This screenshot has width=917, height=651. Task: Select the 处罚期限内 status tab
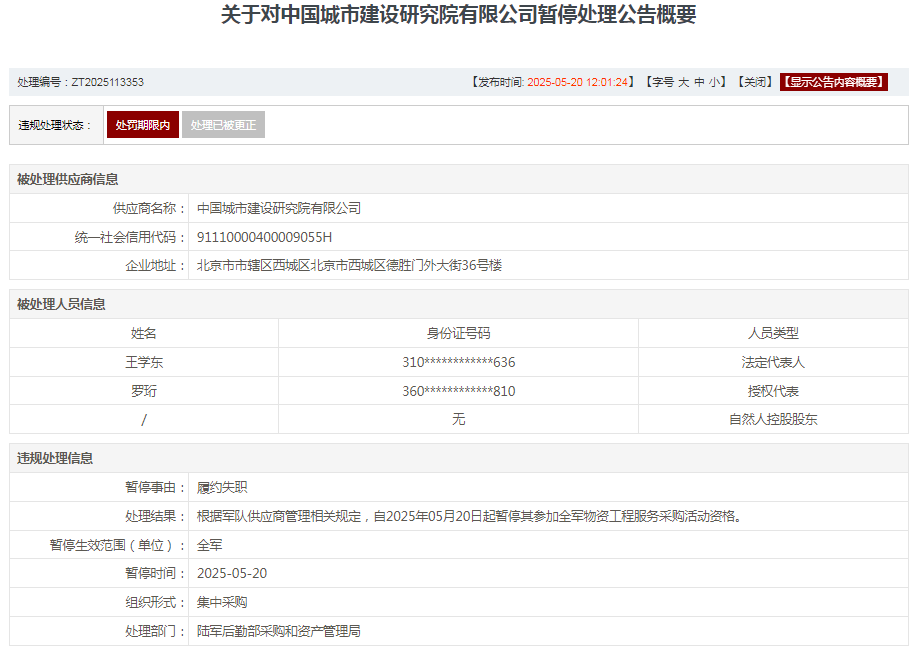143,125
